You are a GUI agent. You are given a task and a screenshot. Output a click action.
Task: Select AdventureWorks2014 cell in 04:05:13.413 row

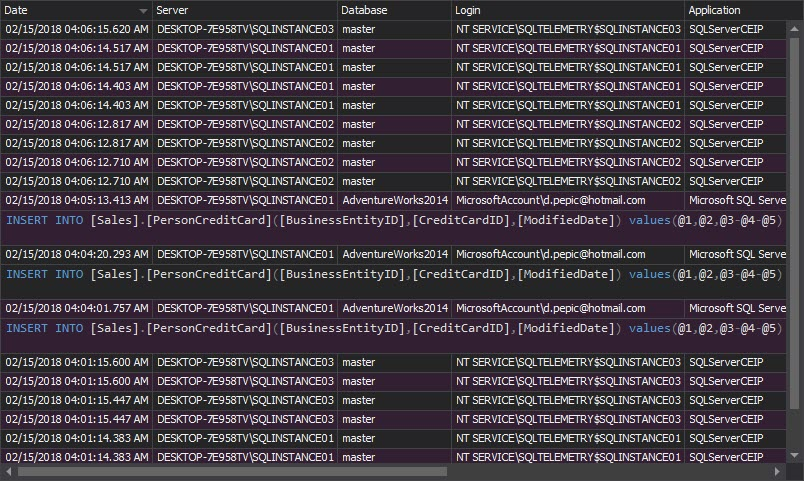(x=394, y=201)
